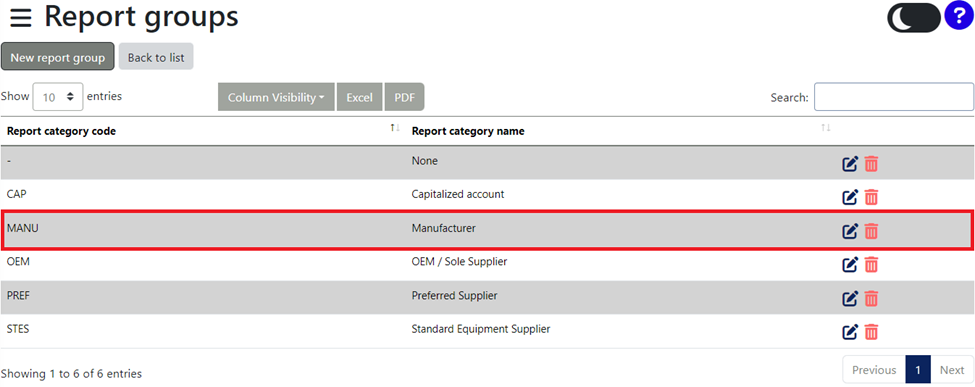Select the OEM code cell
This screenshot has width=975, height=387.
click(x=18, y=262)
